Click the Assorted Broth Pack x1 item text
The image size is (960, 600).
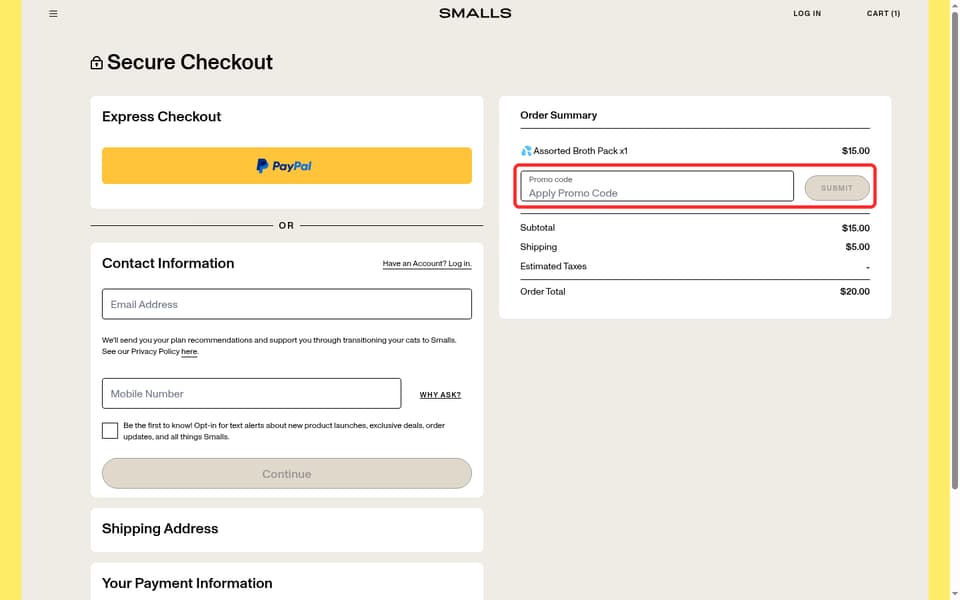click(580, 151)
